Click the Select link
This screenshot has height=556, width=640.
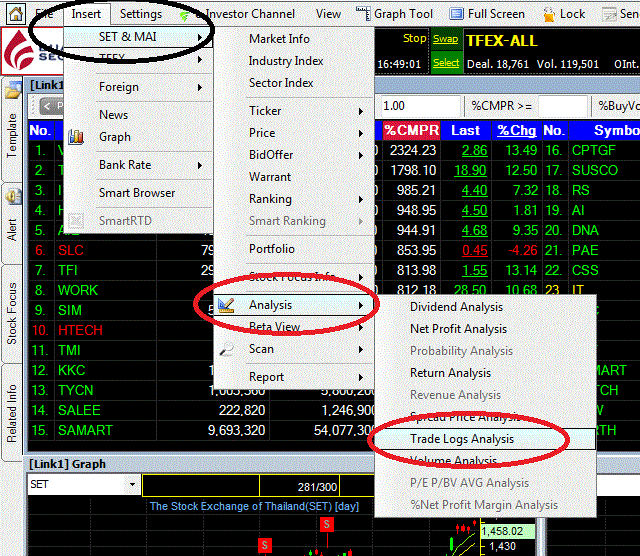446,63
